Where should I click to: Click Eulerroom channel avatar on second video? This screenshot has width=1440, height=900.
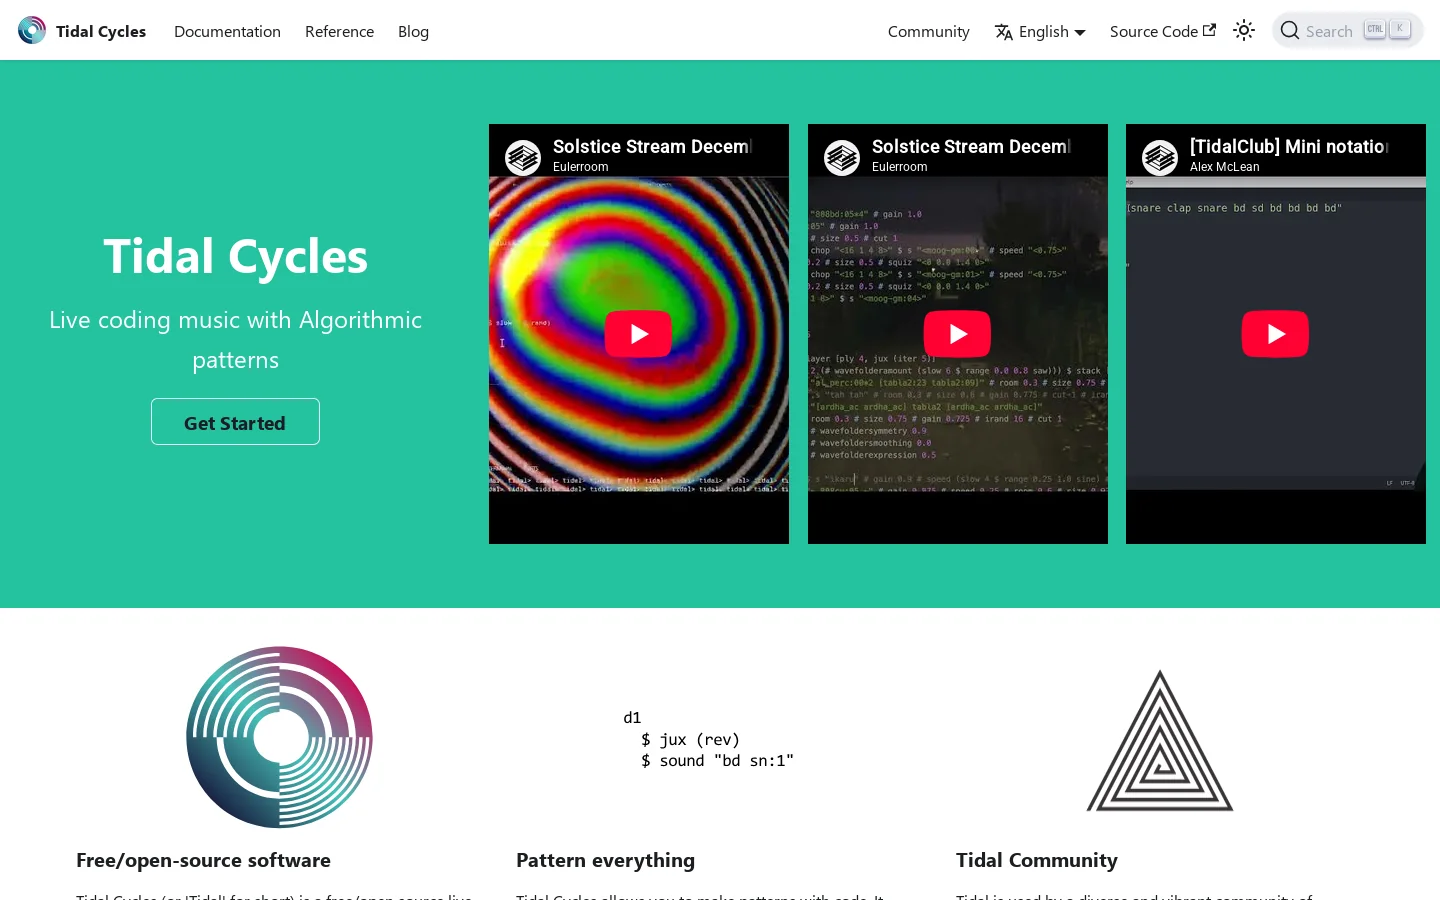(842, 158)
